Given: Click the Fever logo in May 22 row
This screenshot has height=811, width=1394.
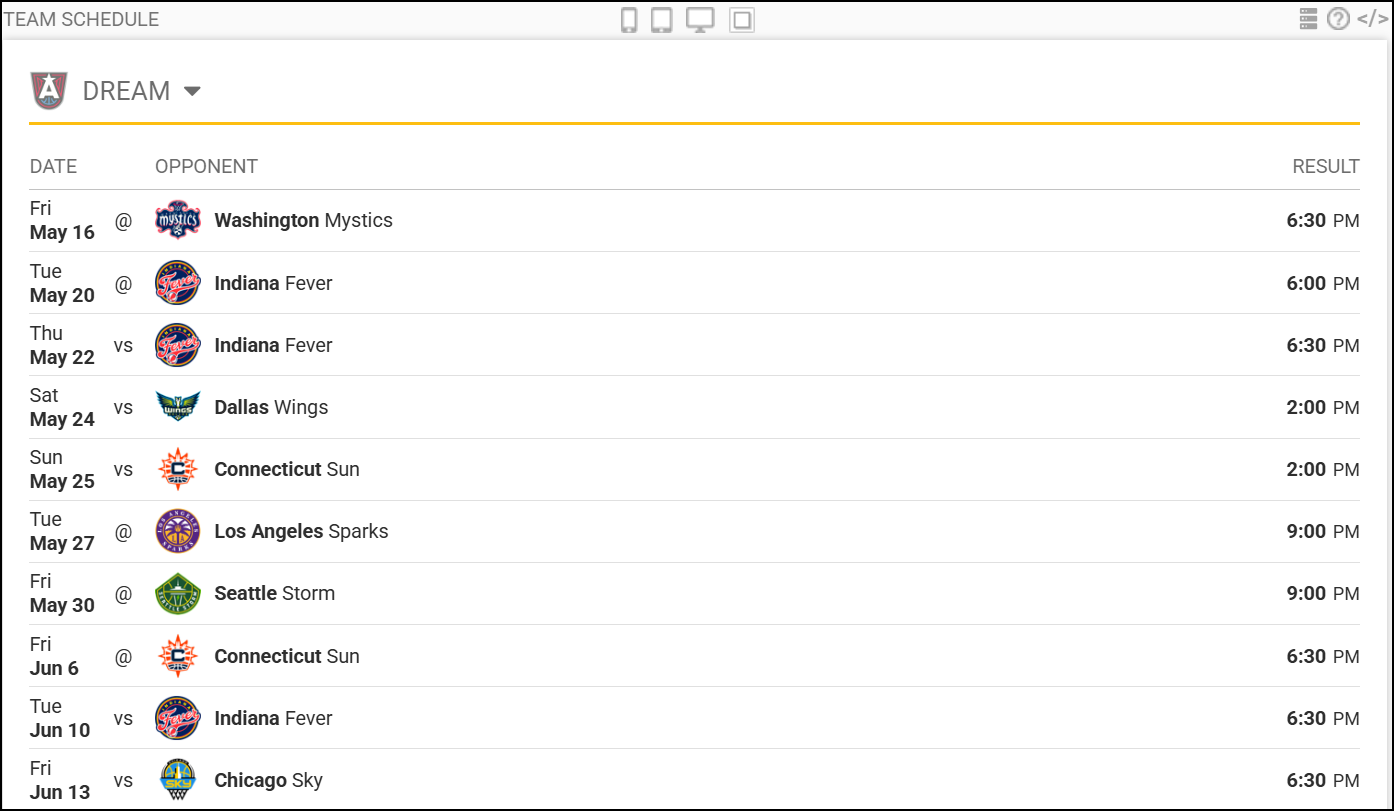Looking at the screenshot, I should (178, 345).
